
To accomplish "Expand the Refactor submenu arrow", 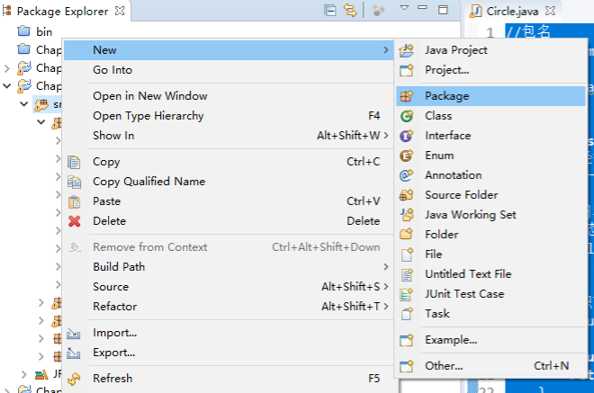I will tap(386, 306).
